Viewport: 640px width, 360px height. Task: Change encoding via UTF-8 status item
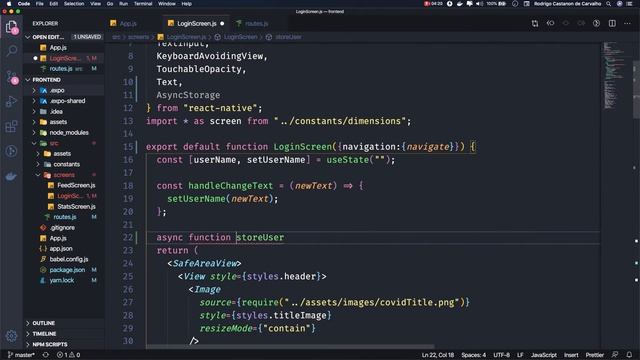(501, 355)
